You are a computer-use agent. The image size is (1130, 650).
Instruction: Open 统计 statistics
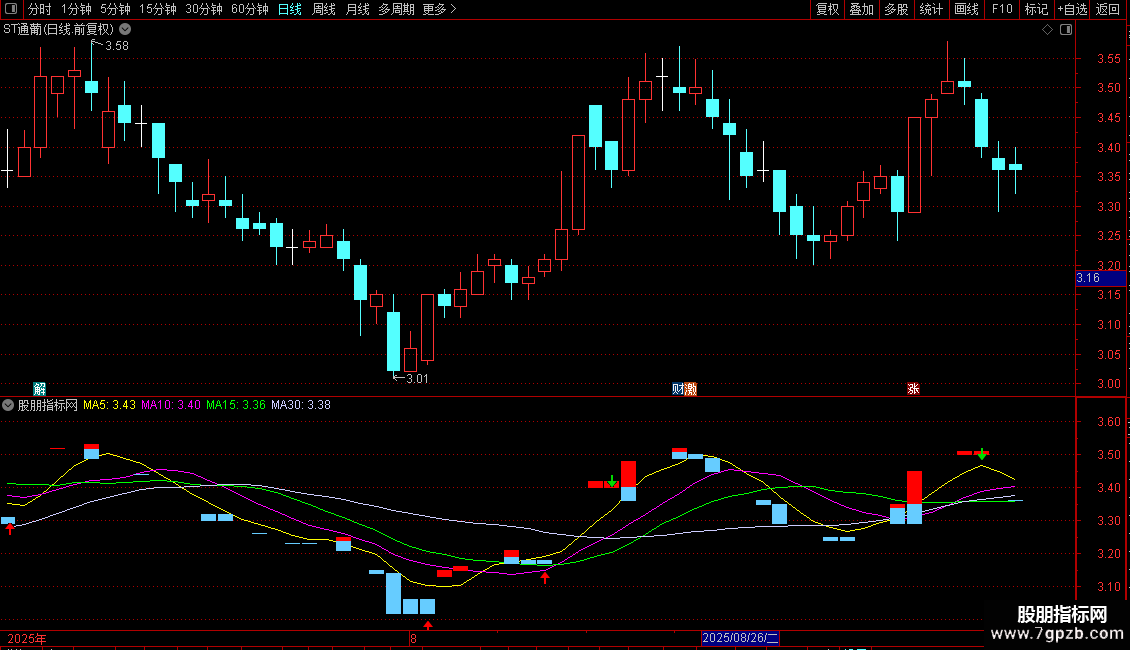(930, 9)
